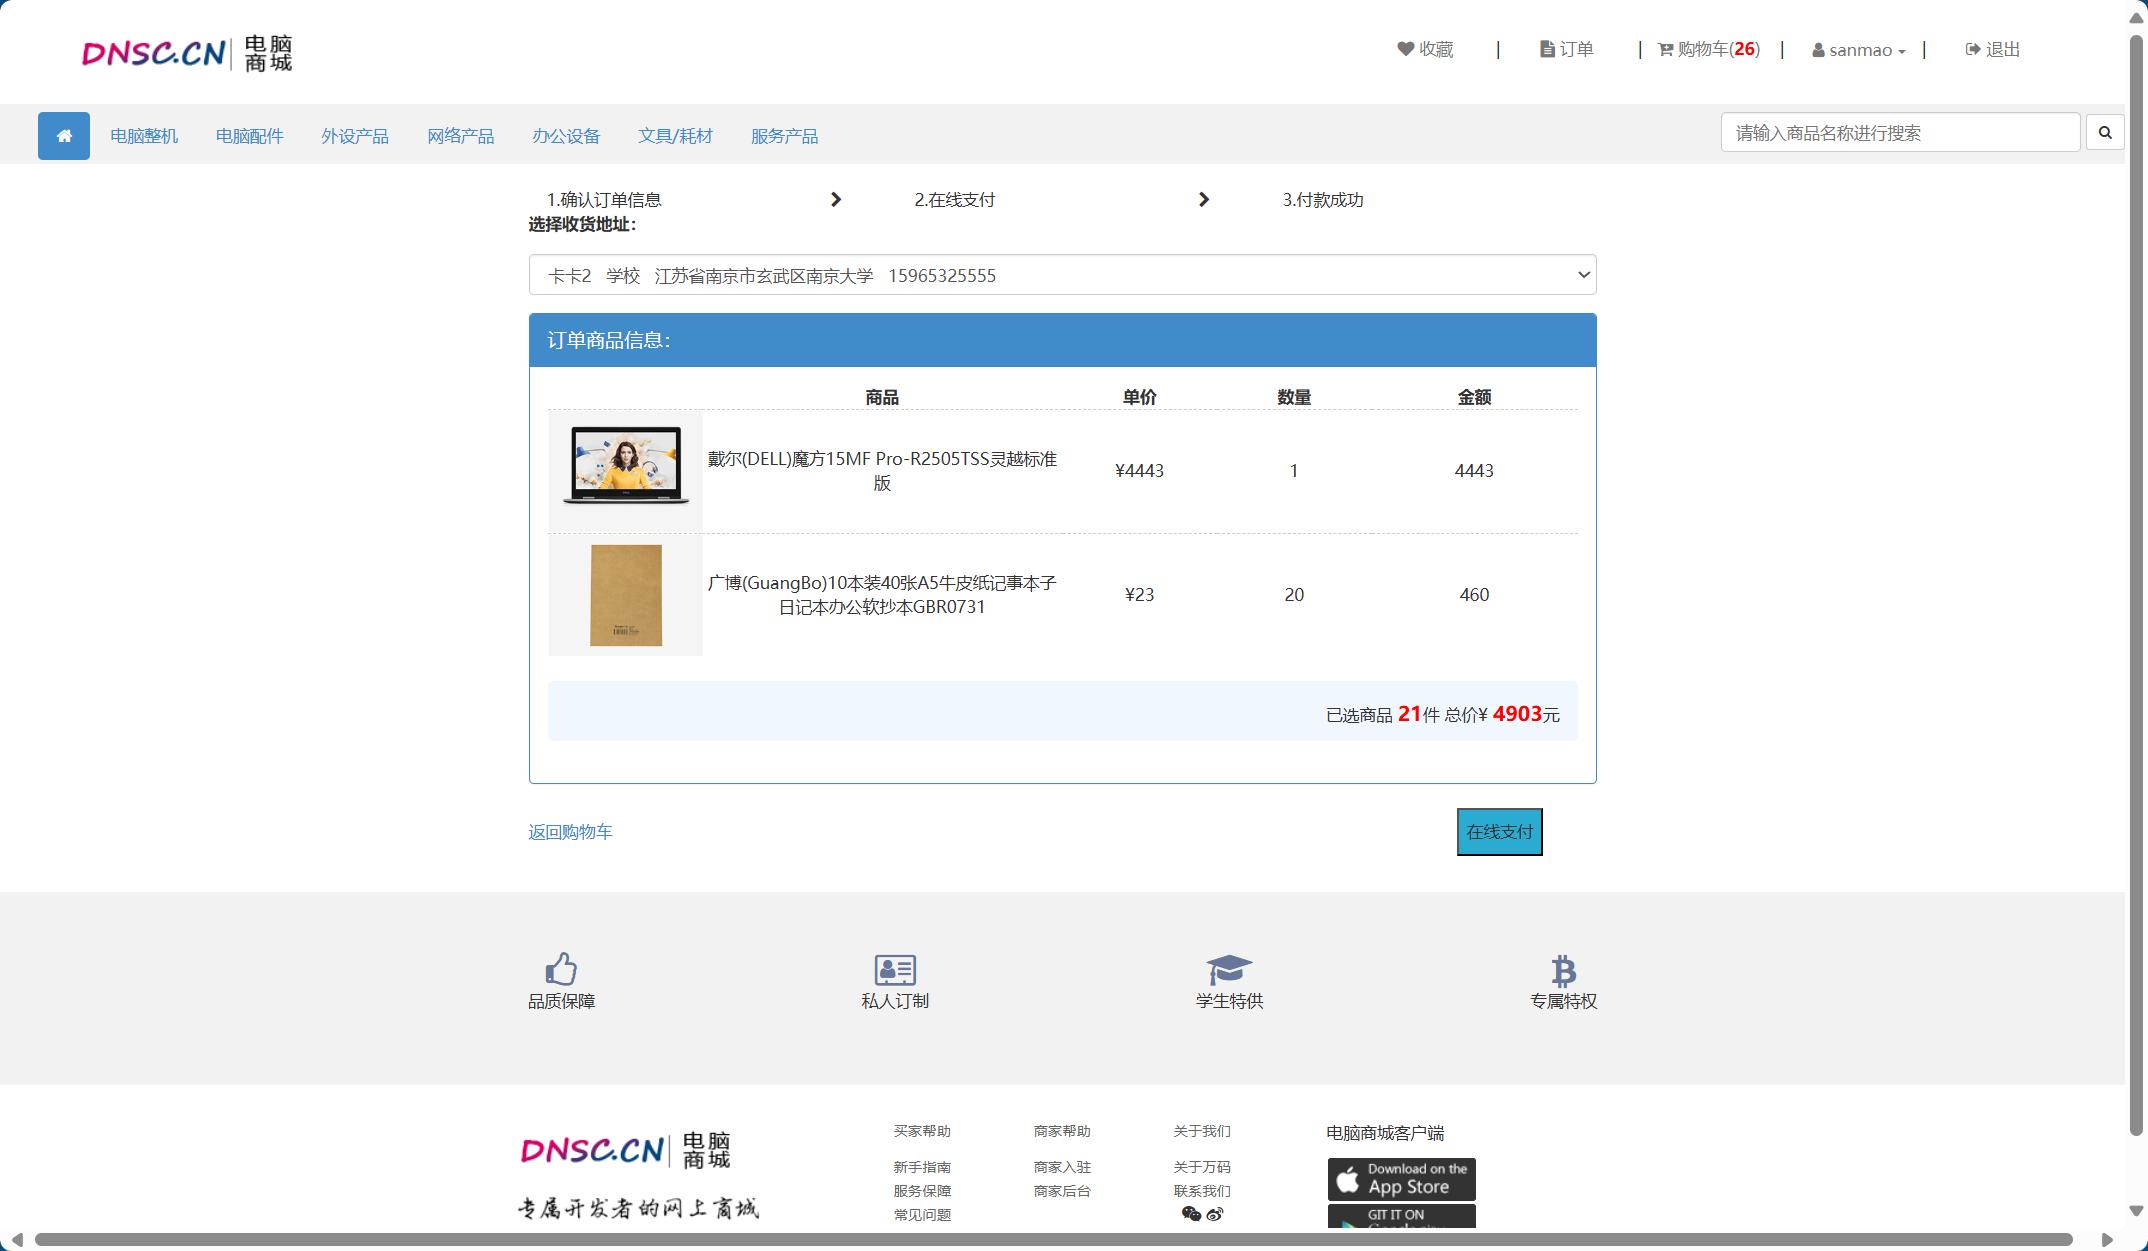Click the footer DNSC.CN logo

[x=626, y=1150]
